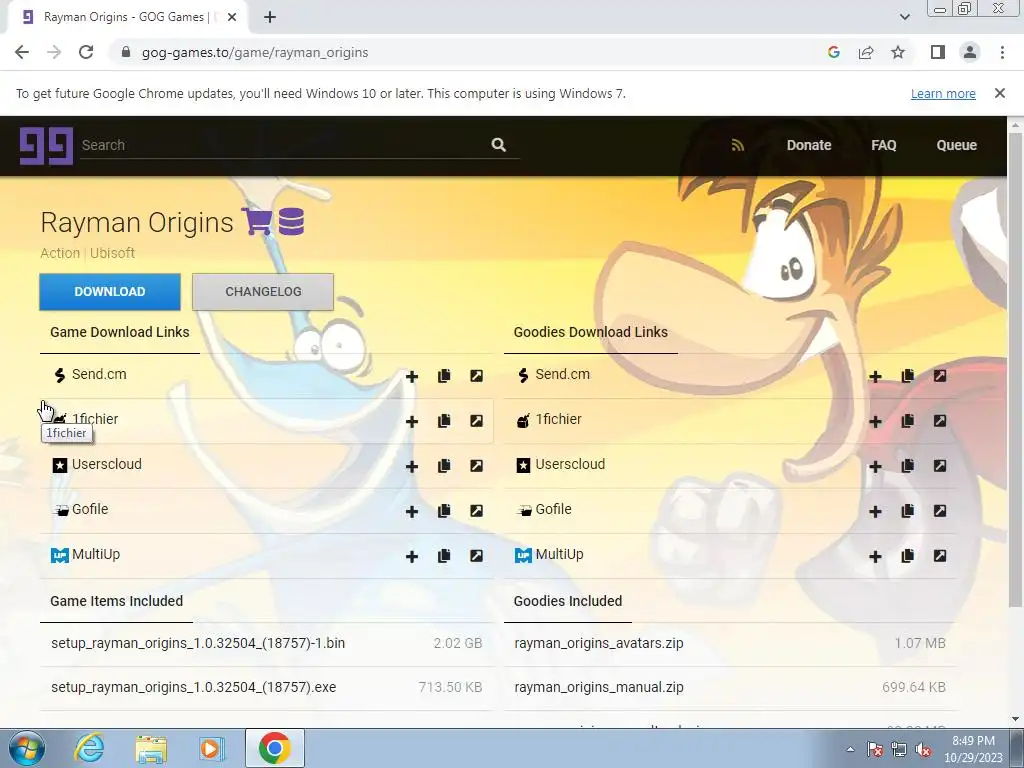The height and width of the screenshot is (768, 1024).
Task: Expand goodies Send.cm links with plus icon
Action: [x=875, y=377]
